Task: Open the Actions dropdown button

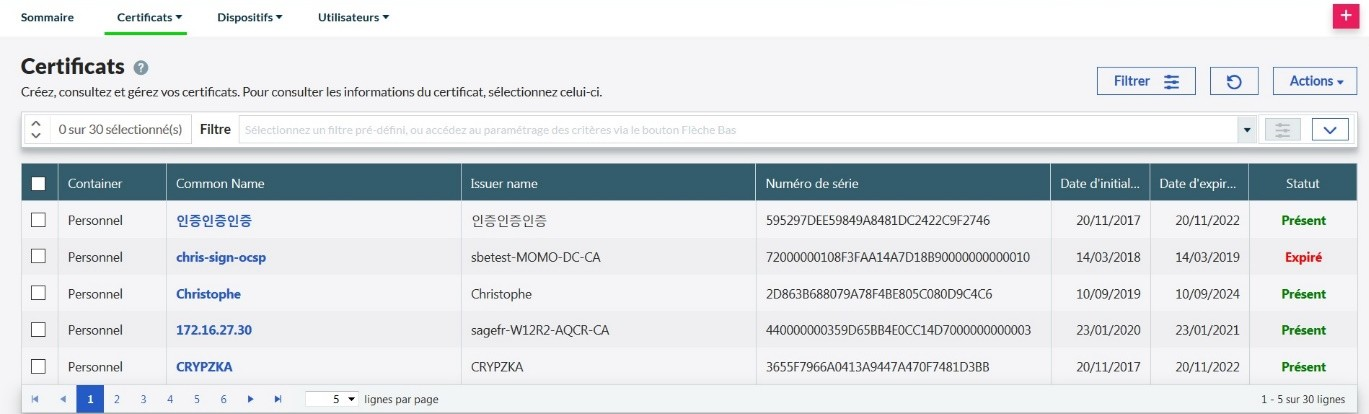Action: pyautogui.click(x=1314, y=81)
